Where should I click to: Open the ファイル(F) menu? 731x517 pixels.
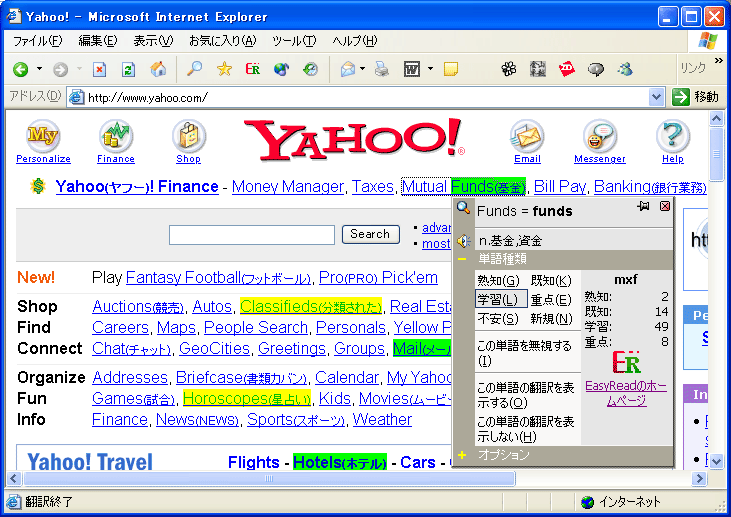point(37,41)
